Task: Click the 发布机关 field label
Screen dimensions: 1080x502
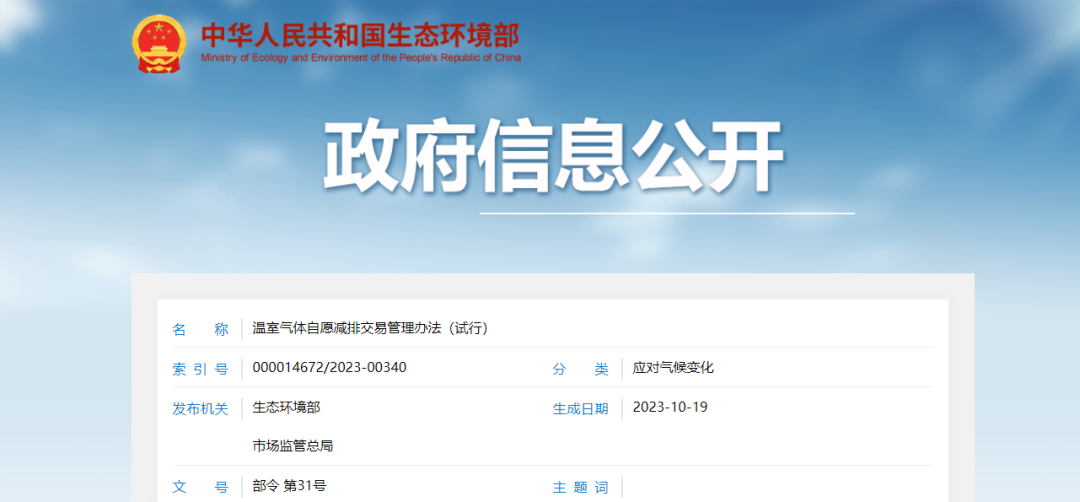Action: [x=200, y=408]
